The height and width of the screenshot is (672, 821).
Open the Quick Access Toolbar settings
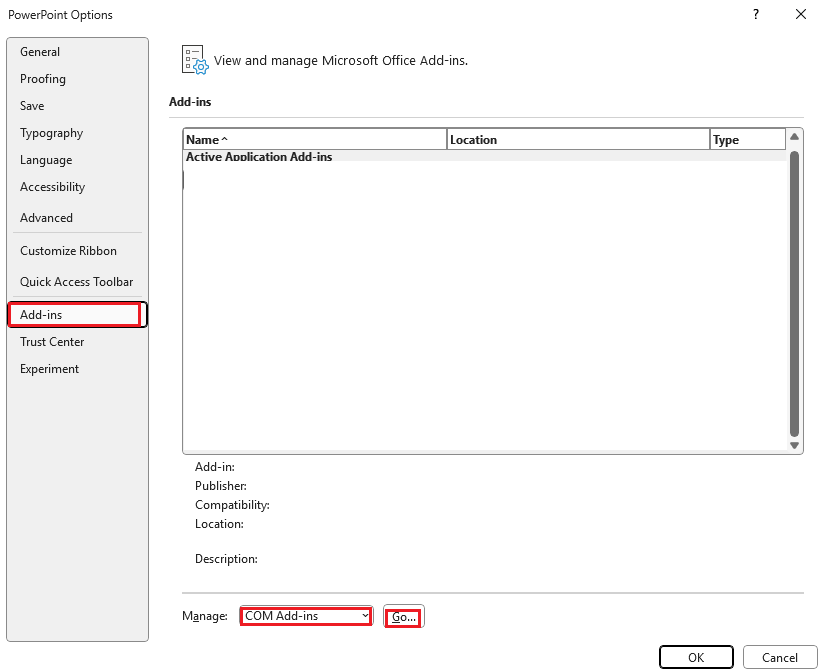pyautogui.click(x=76, y=282)
